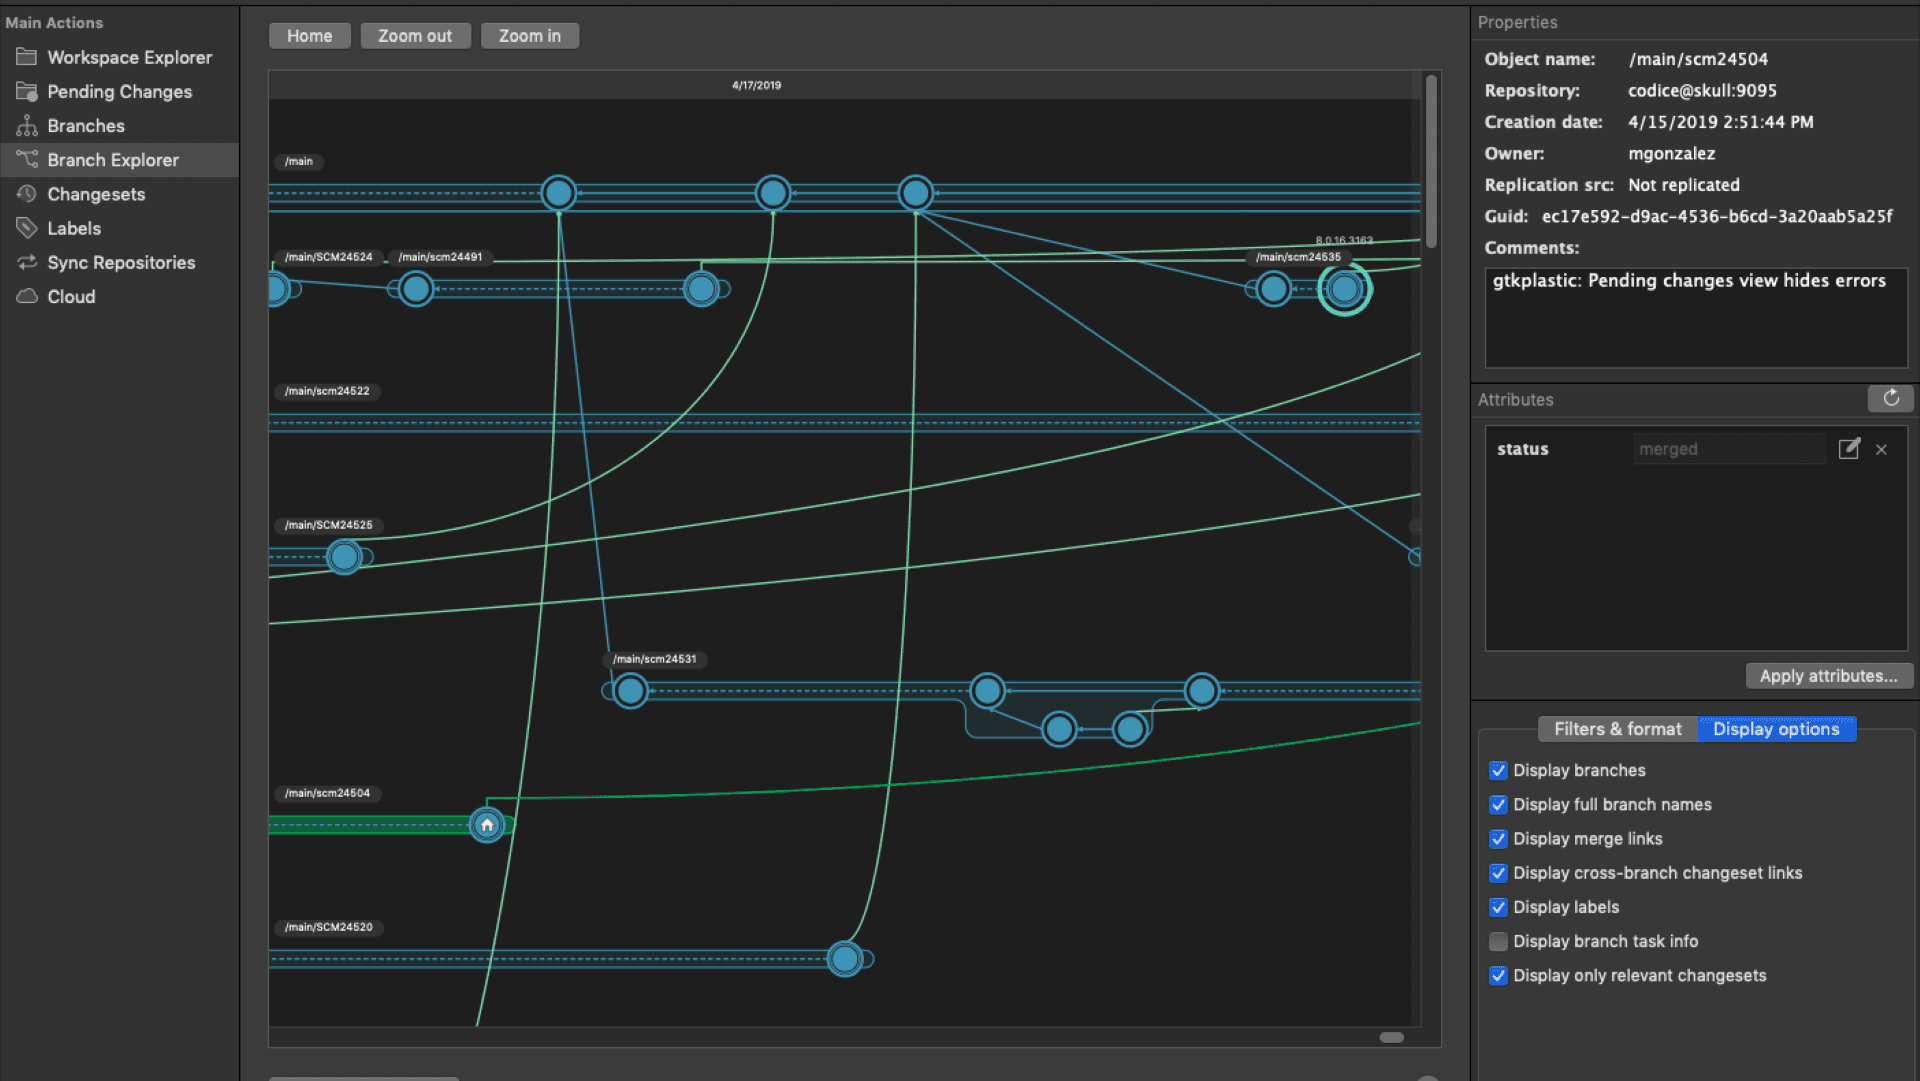1920x1081 pixels.
Task: Drag the horizontal scrollbar at bottom
Action: (x=1391, y=1037)
